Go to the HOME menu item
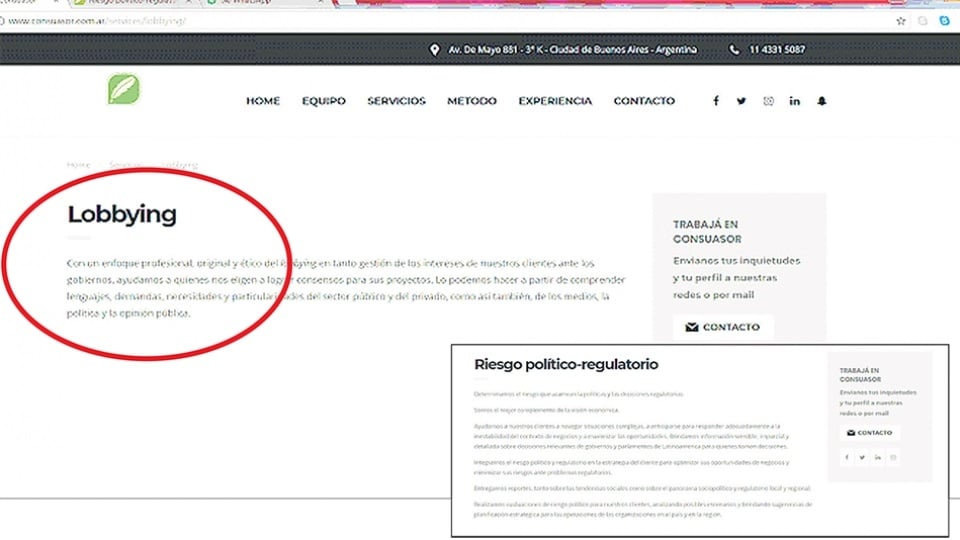The width and height of the screenshot is (960, 540). (x=263, y=101)
